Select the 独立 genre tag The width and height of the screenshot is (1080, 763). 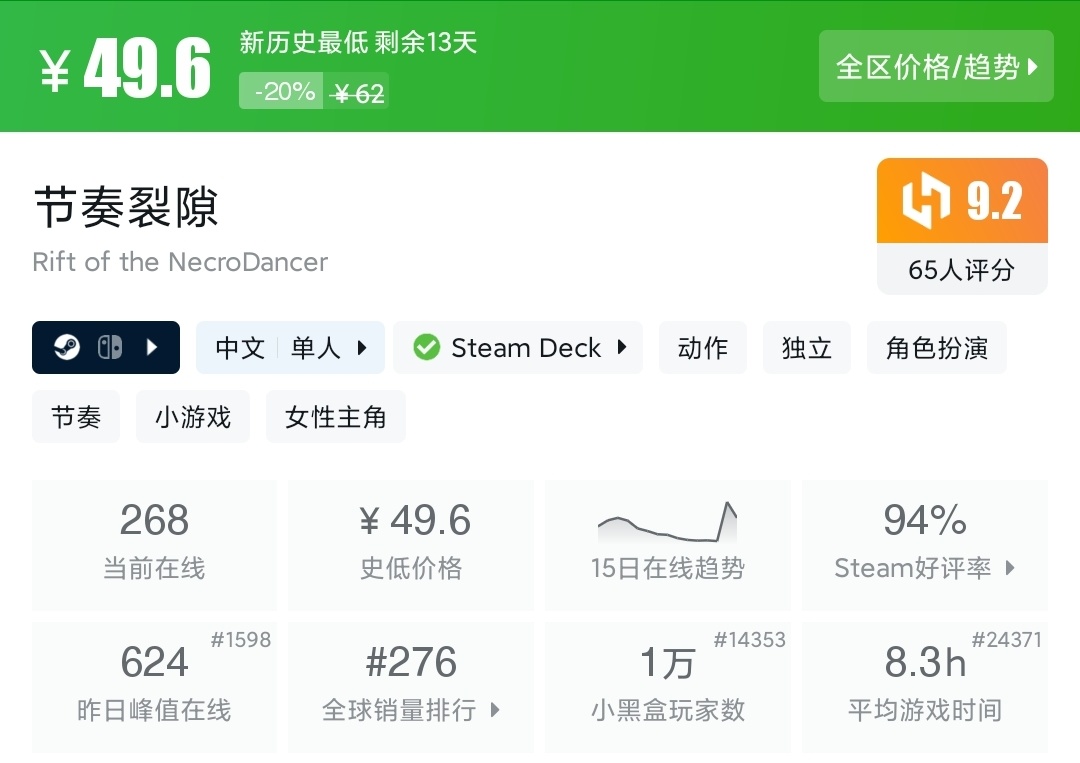point(806,348)
